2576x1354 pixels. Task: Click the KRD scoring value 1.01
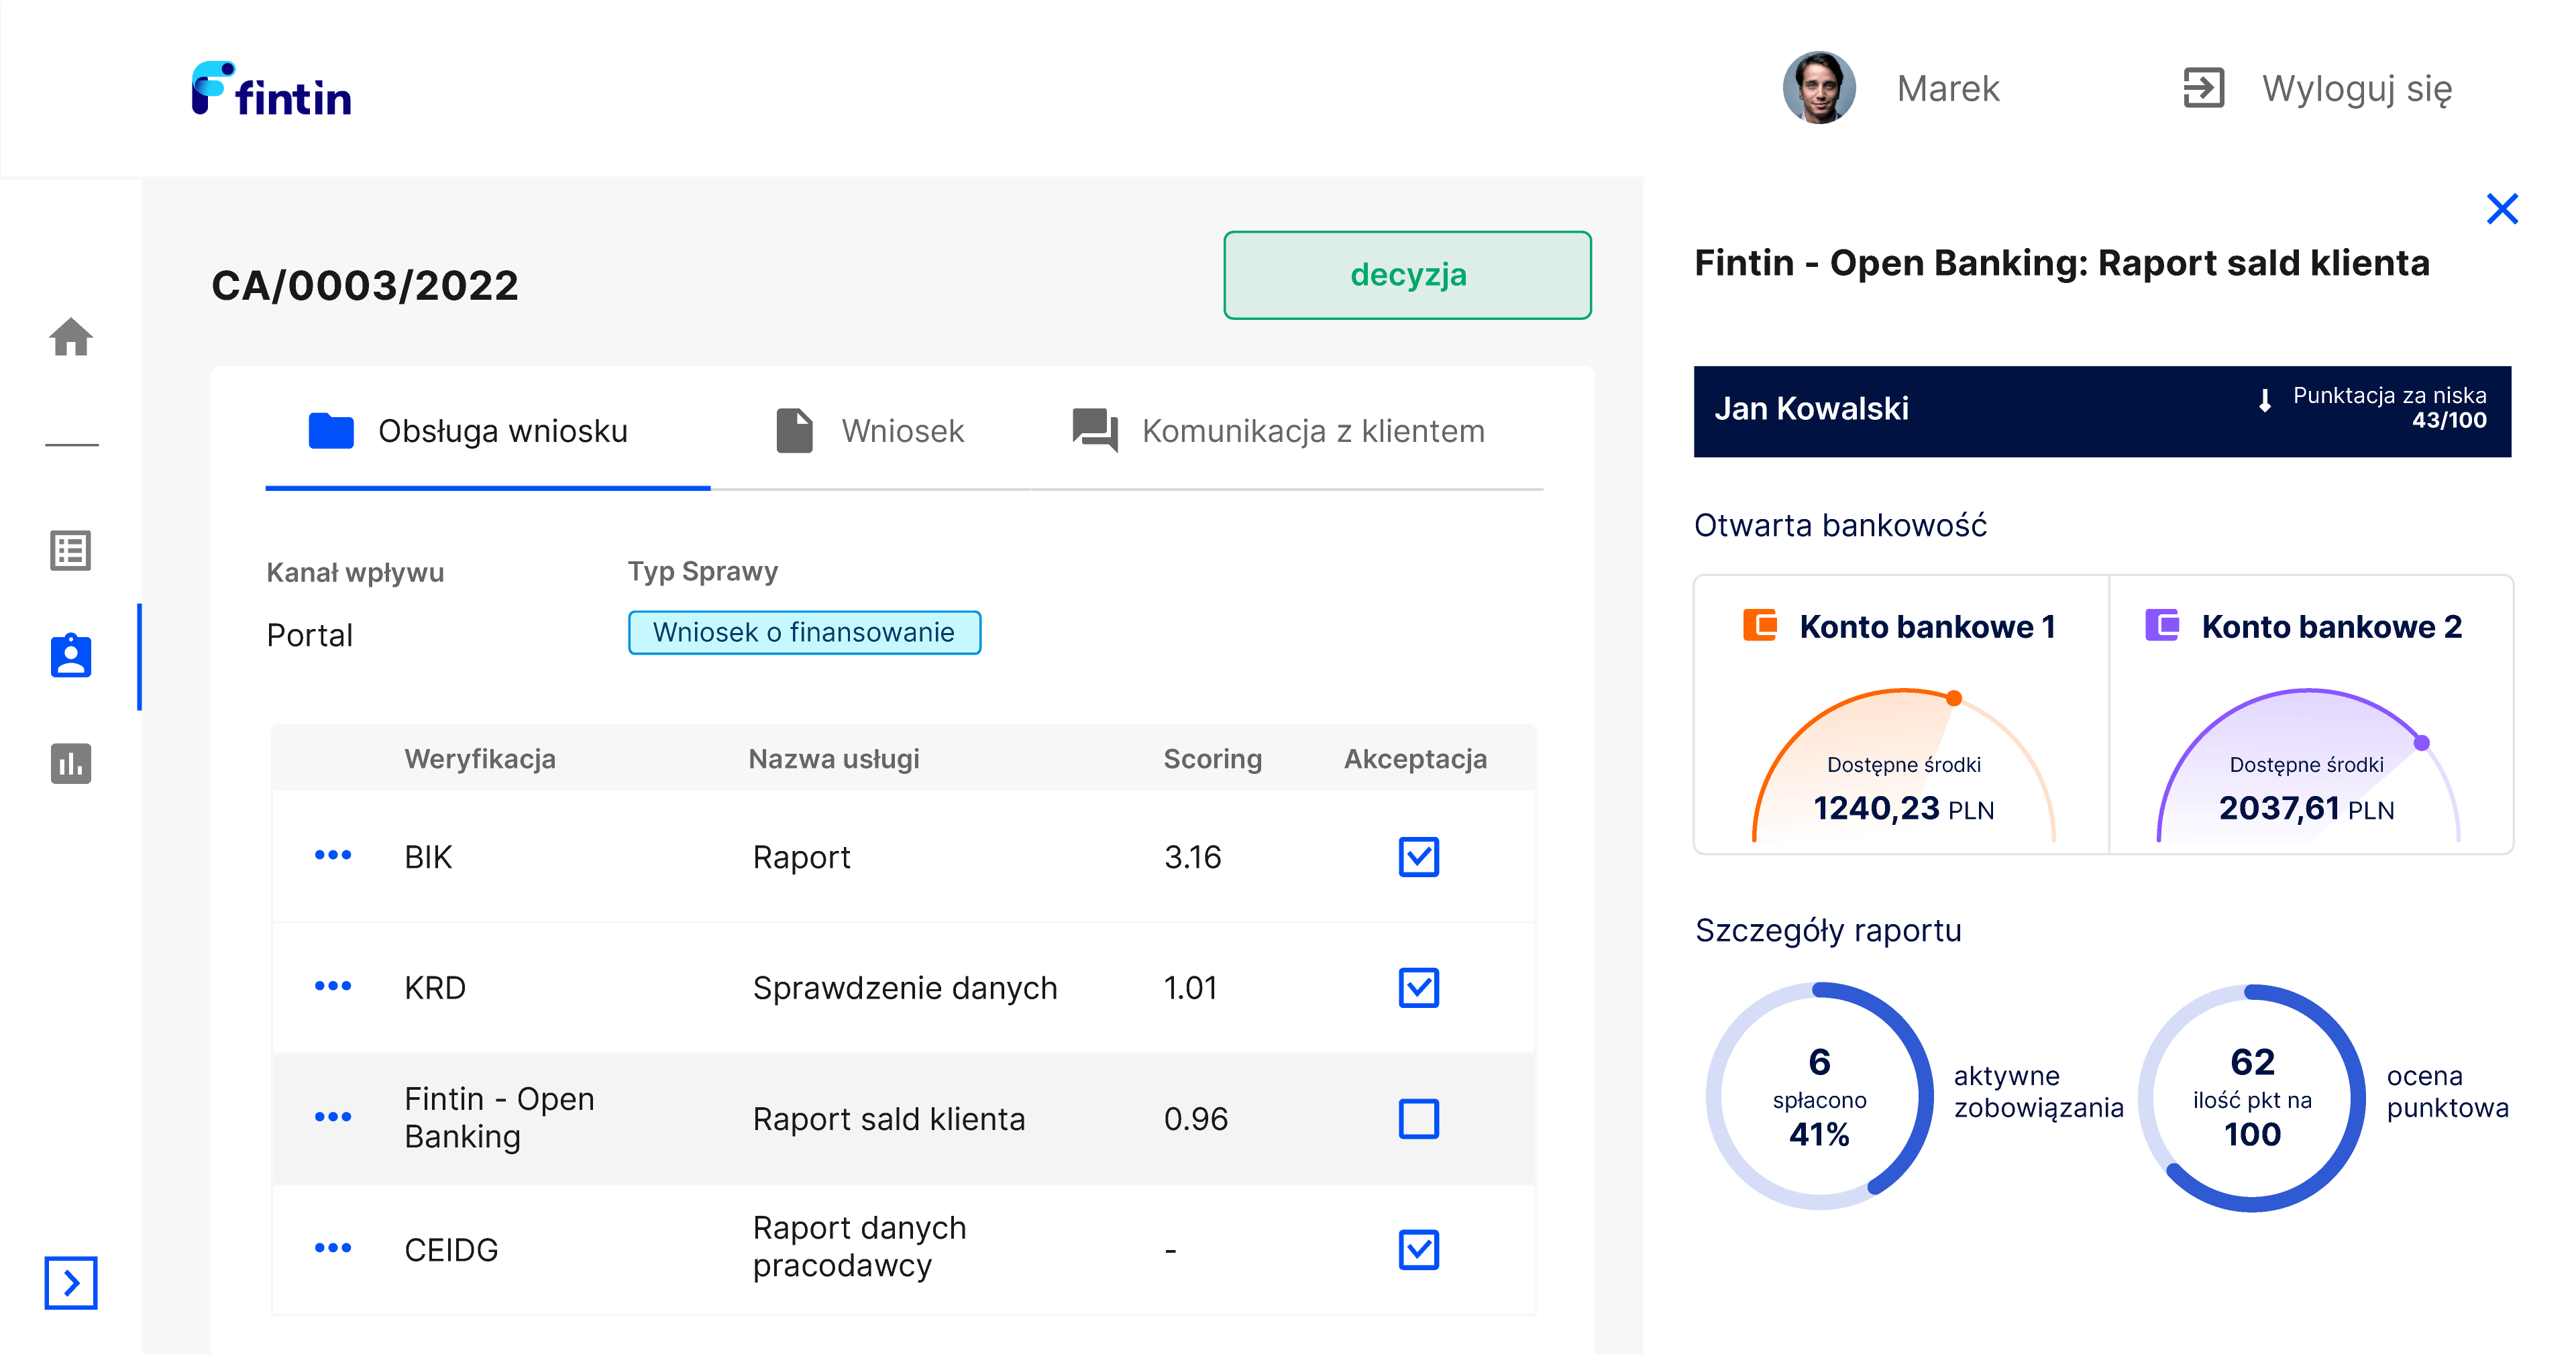point(1190,988)
